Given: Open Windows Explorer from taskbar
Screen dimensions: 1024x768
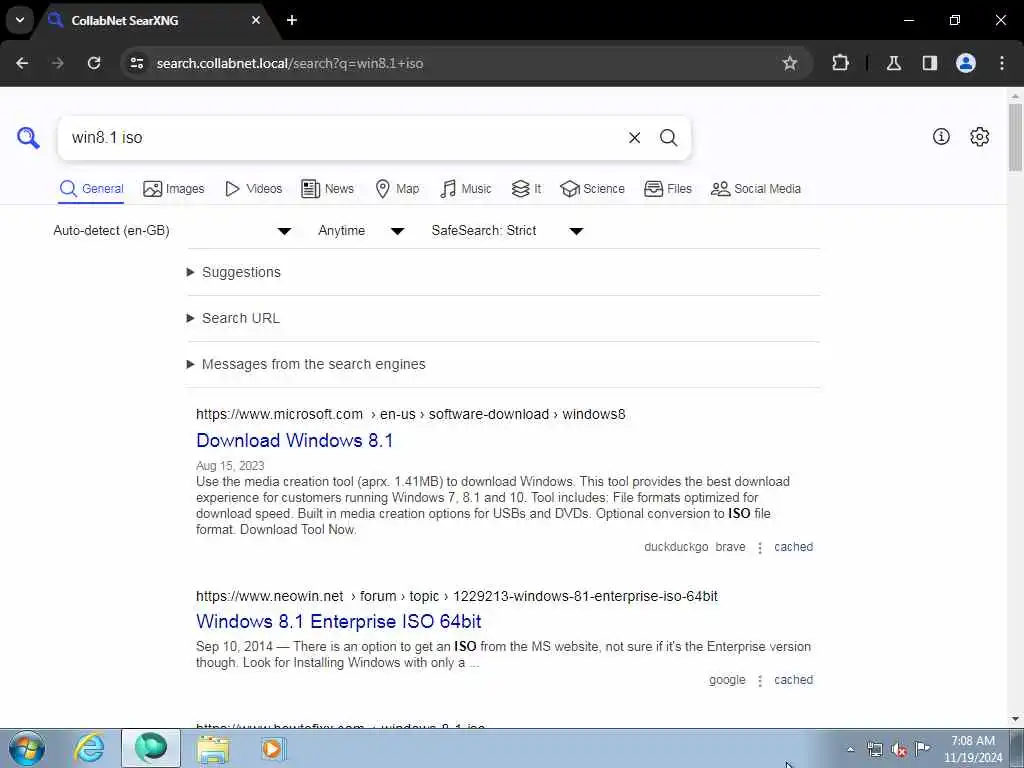Looking at the screenshot, I should click(214, 749).
